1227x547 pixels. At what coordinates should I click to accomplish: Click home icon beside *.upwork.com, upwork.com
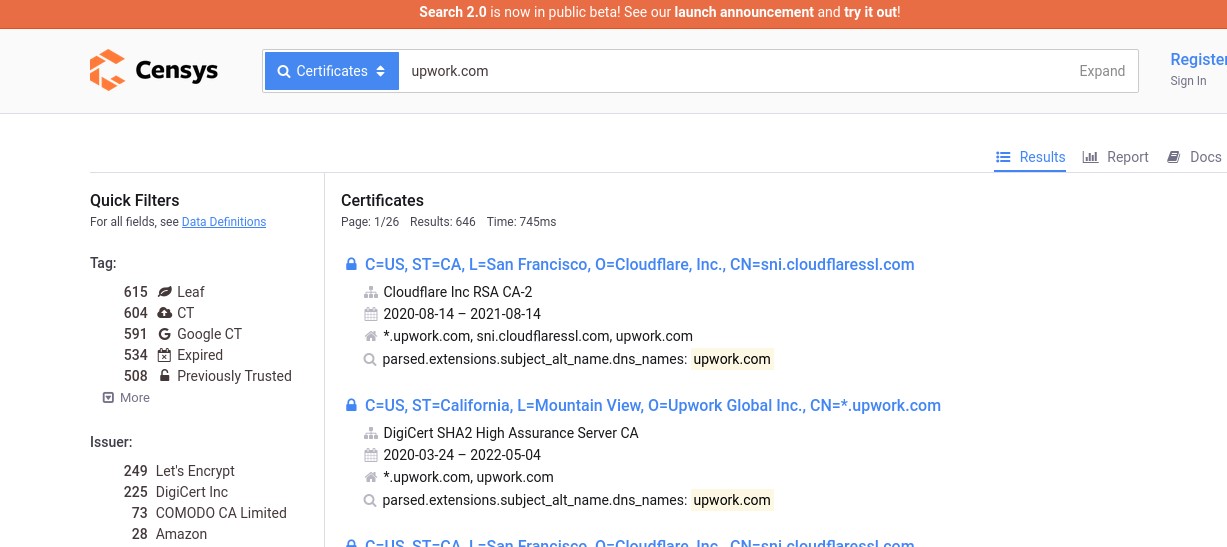pos(371,477)
